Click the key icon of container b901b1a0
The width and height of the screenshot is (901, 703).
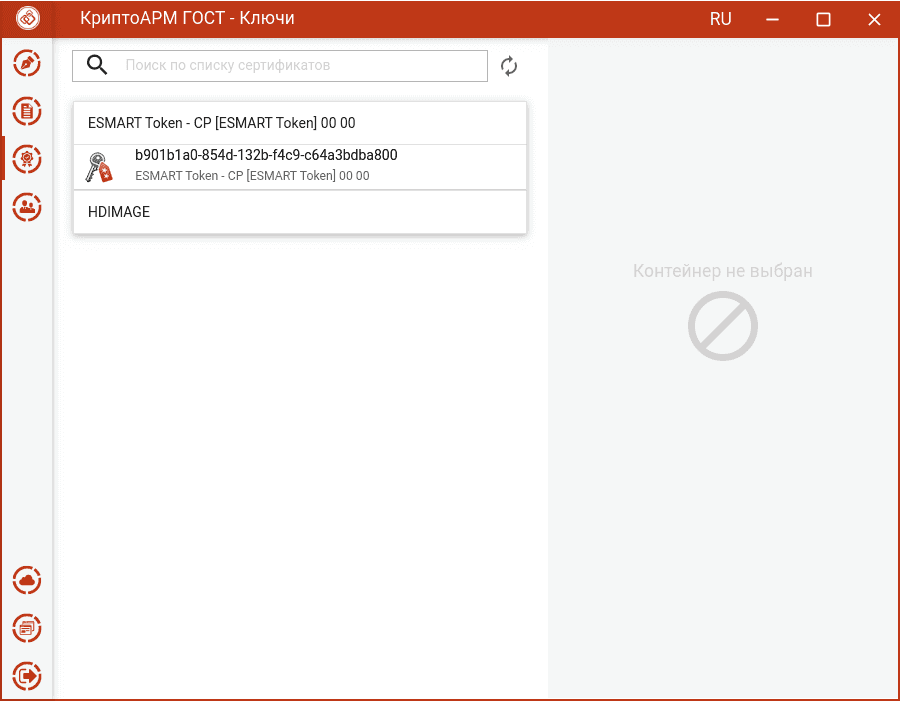pos(99,167)
